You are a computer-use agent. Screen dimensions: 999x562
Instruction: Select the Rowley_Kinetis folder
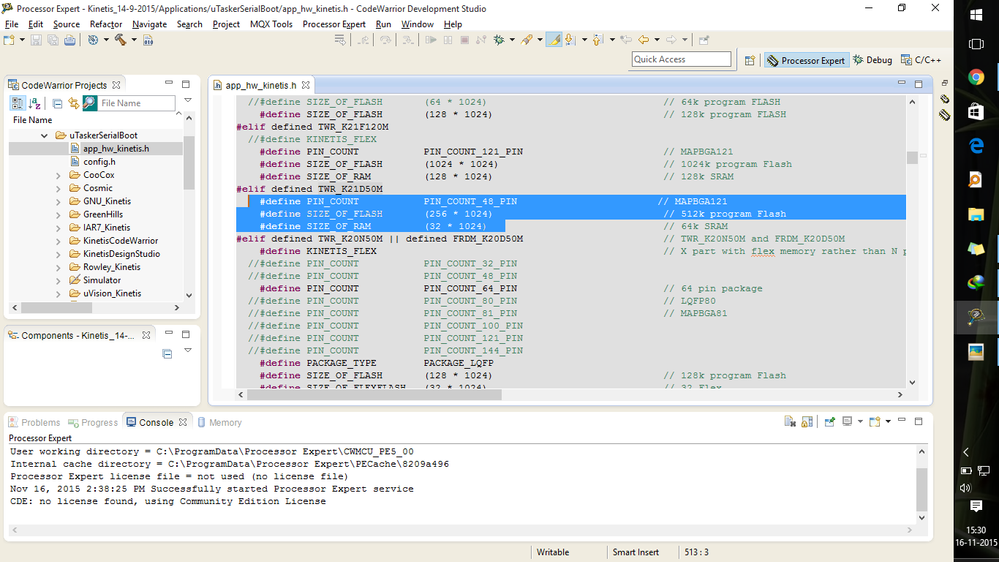click(x=111, y=267)
